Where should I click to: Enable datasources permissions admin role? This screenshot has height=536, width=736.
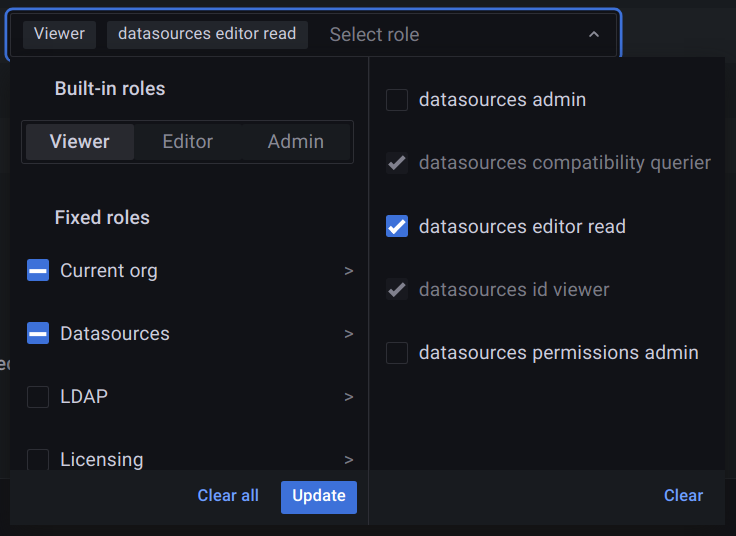pyautogui.click(x=397, y=353)
